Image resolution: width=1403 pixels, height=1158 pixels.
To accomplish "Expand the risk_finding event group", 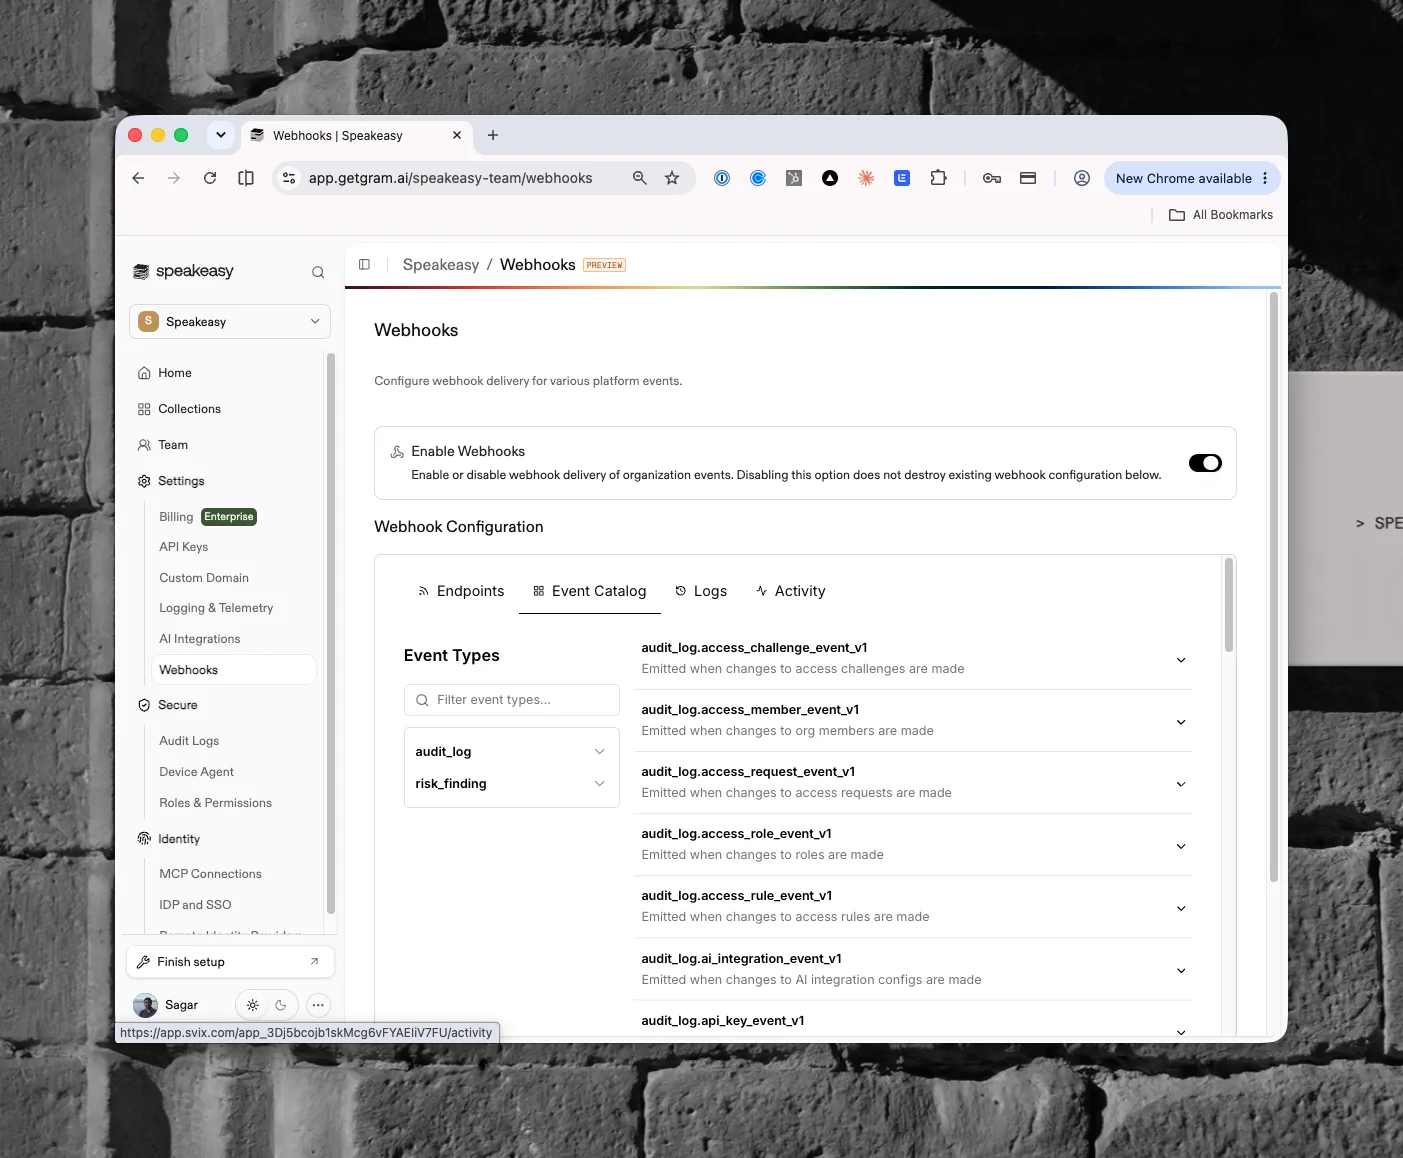I will 511,784.
